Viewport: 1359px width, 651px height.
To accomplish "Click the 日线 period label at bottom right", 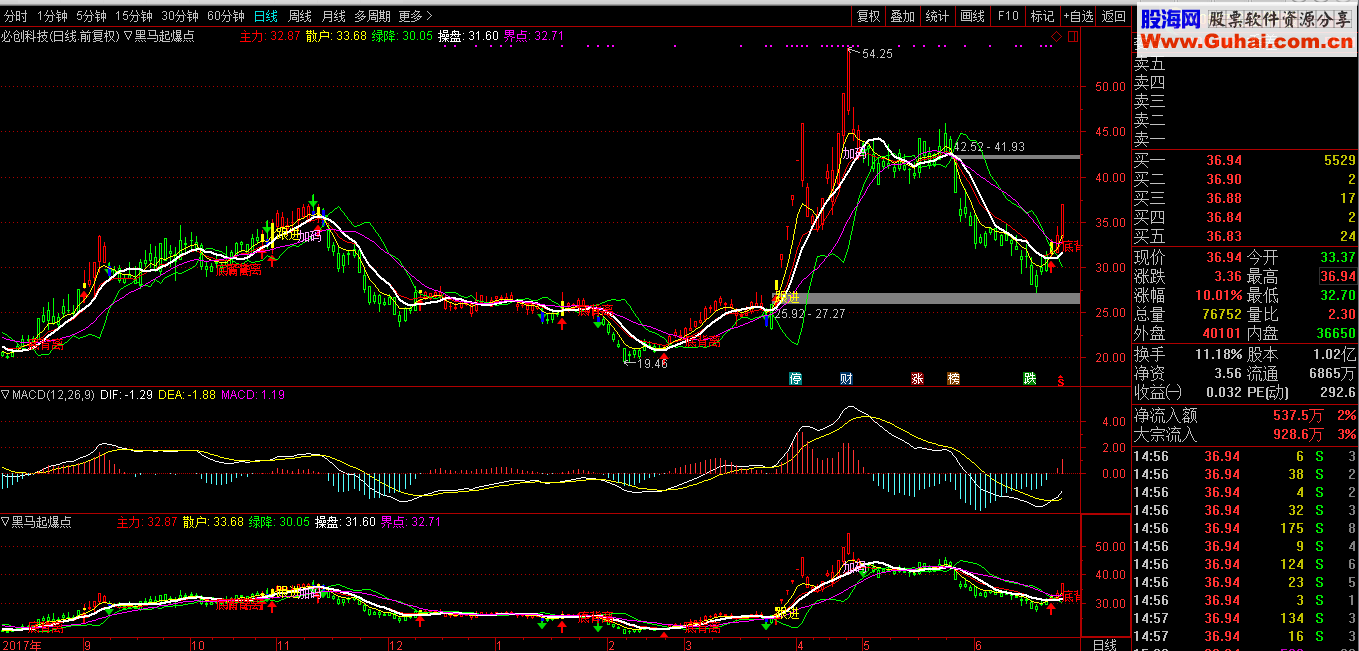I will click(1104, 643).
